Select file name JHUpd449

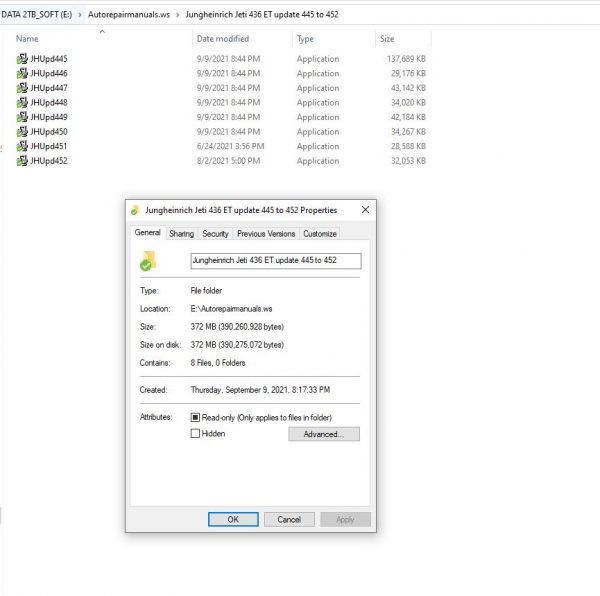[49, 117]
